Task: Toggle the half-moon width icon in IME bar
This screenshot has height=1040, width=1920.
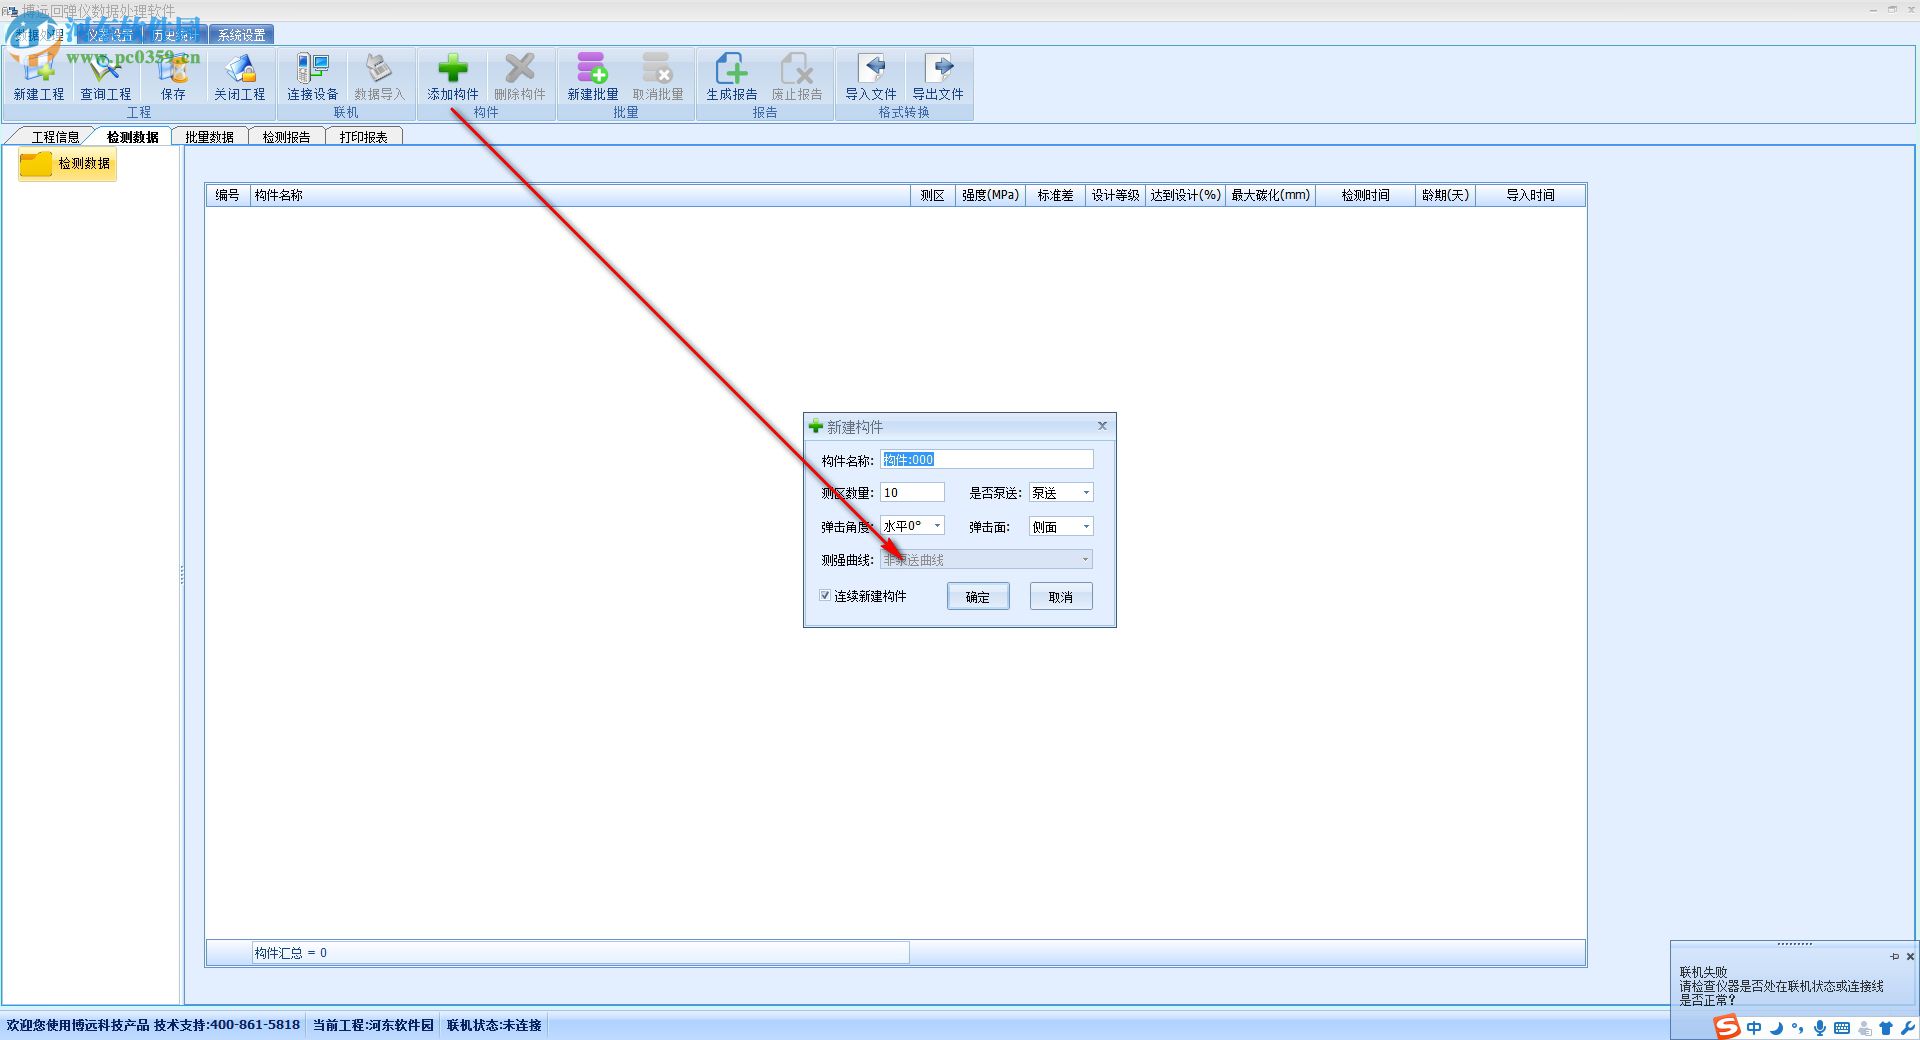Action: coord(1777,1028)
